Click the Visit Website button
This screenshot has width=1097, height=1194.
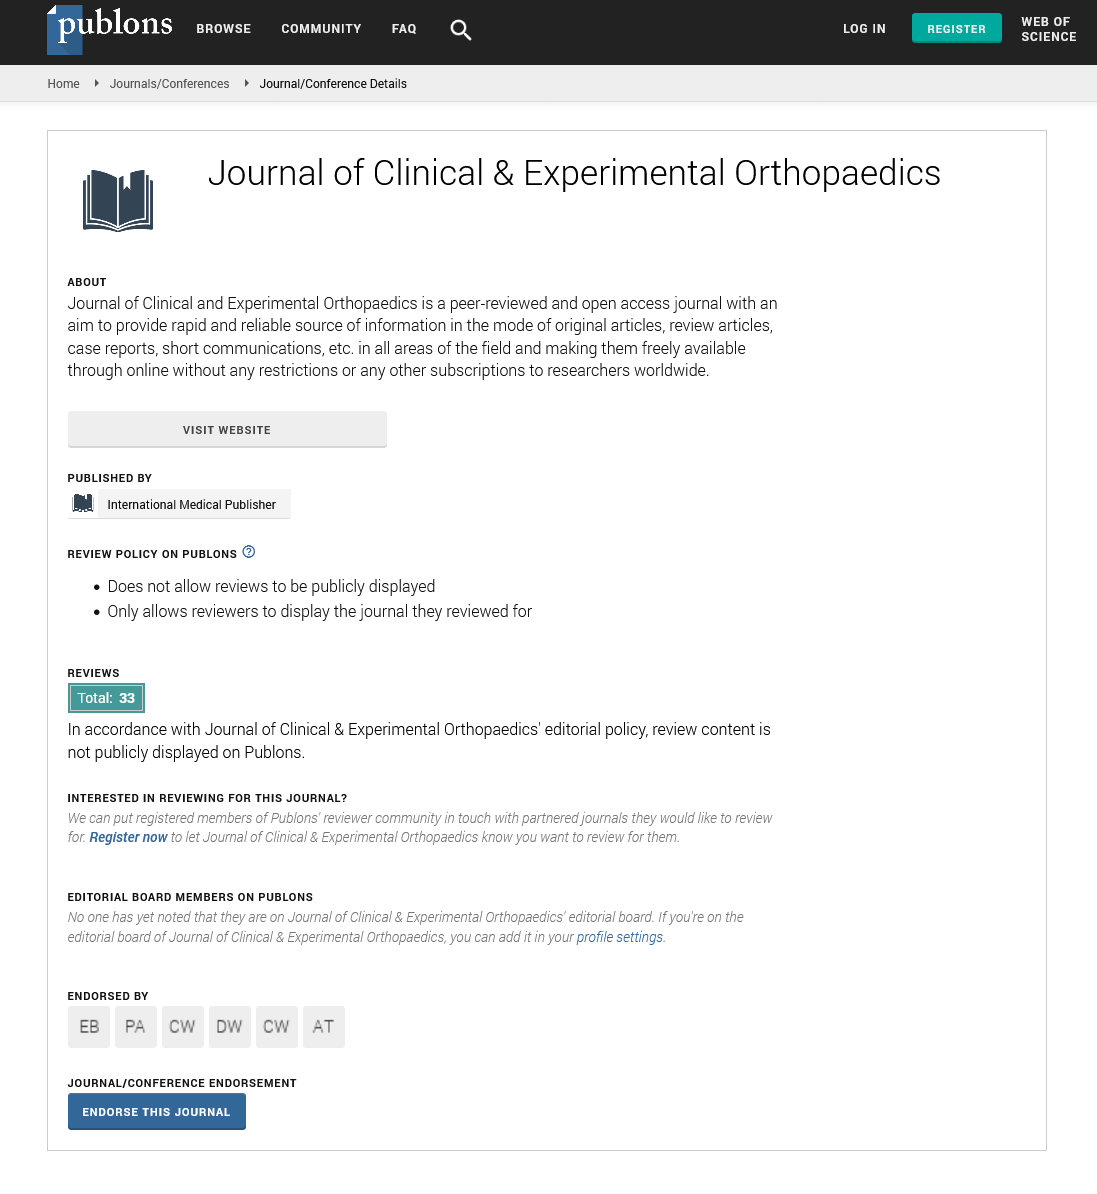click(x=227, y=430)
